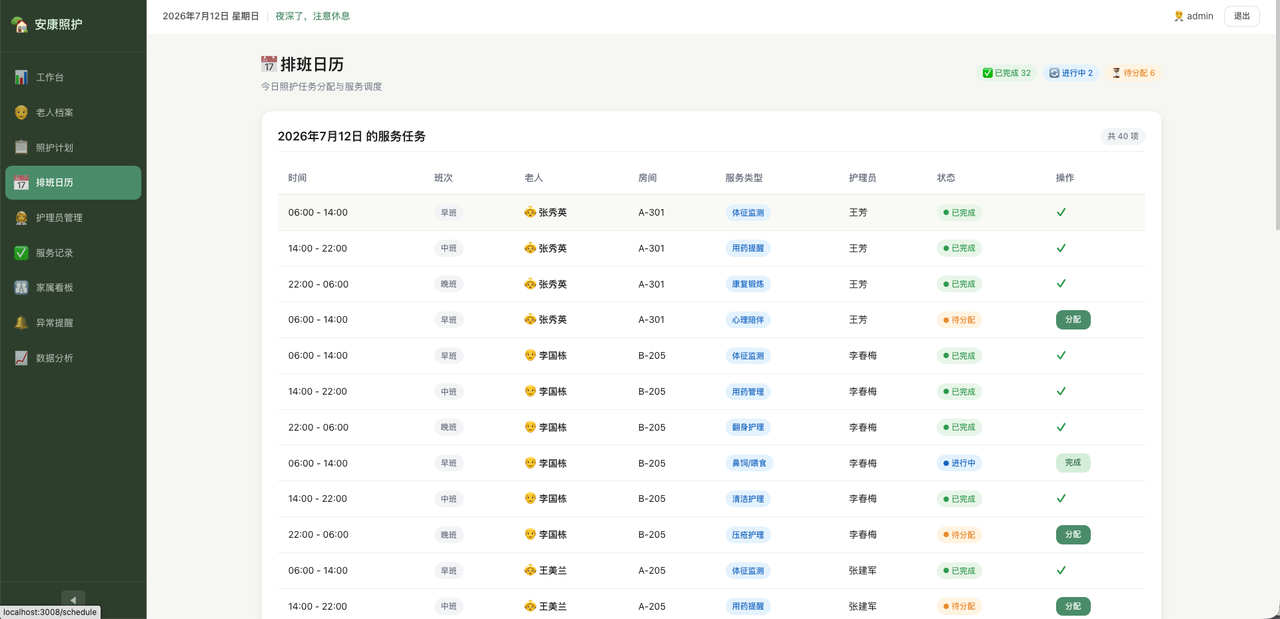Viewport: 1280px width, 619px height.
Task: Click checkmark for 张秀英 体征监测 row
Action: (1061, 212)
